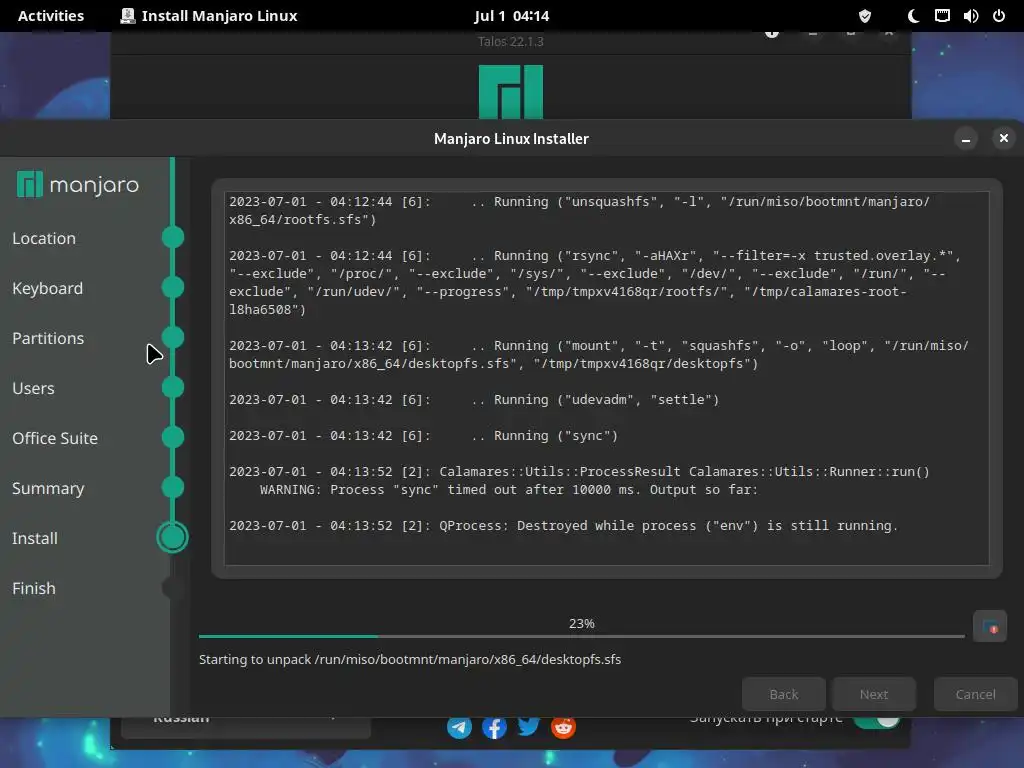Select the Keyboard step in sidebar

point(48,288)
